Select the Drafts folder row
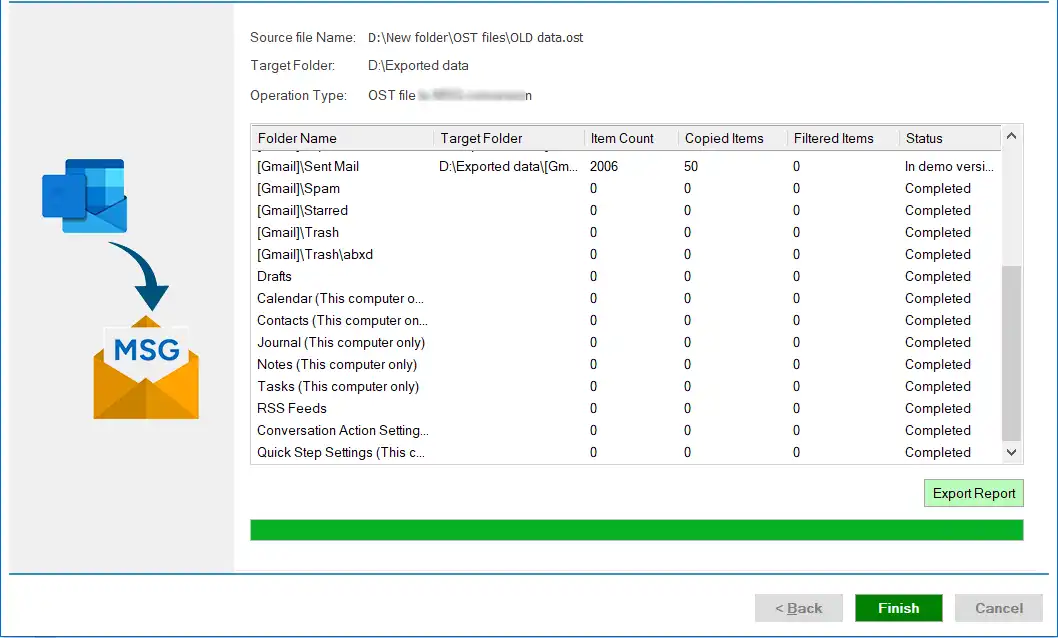The height and width of the screenshot is (638, 1058). [626, 277]
